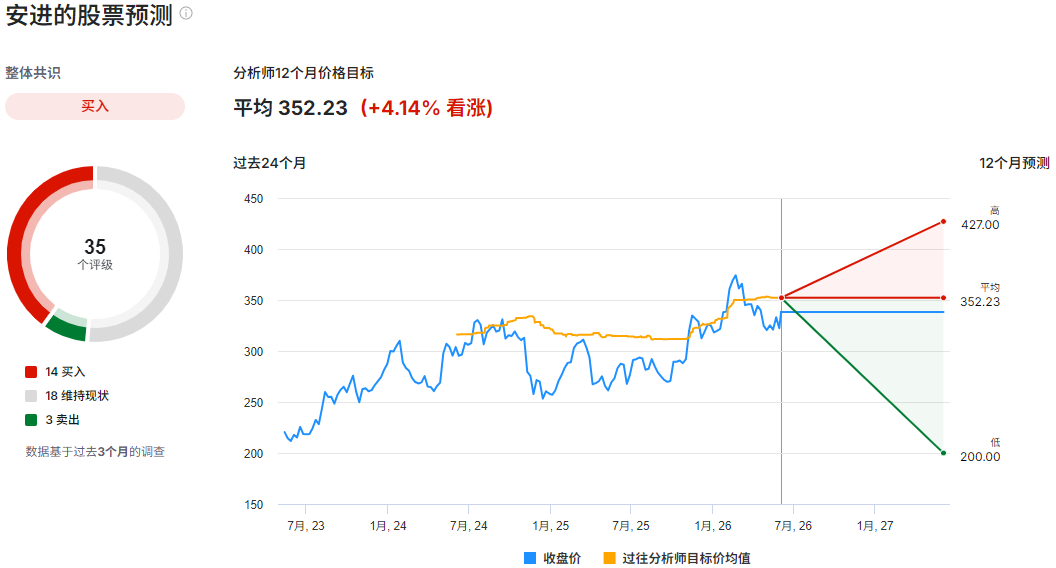Select the green sell segment of donut chart
This screenshot has height=568, width=1056.
[67, 325]
